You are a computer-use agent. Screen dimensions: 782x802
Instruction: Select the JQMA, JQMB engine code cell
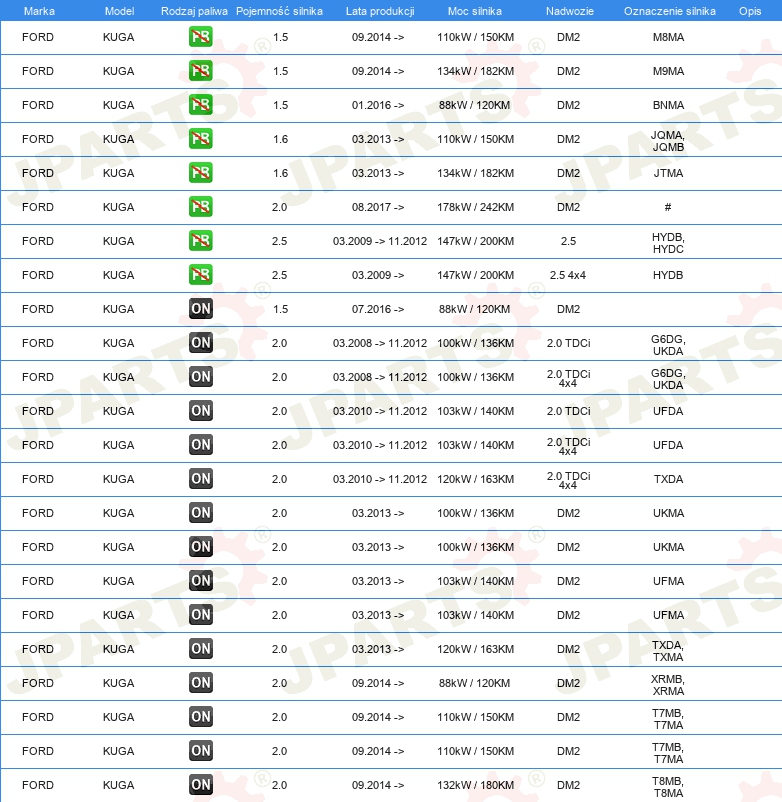[668, 141]
